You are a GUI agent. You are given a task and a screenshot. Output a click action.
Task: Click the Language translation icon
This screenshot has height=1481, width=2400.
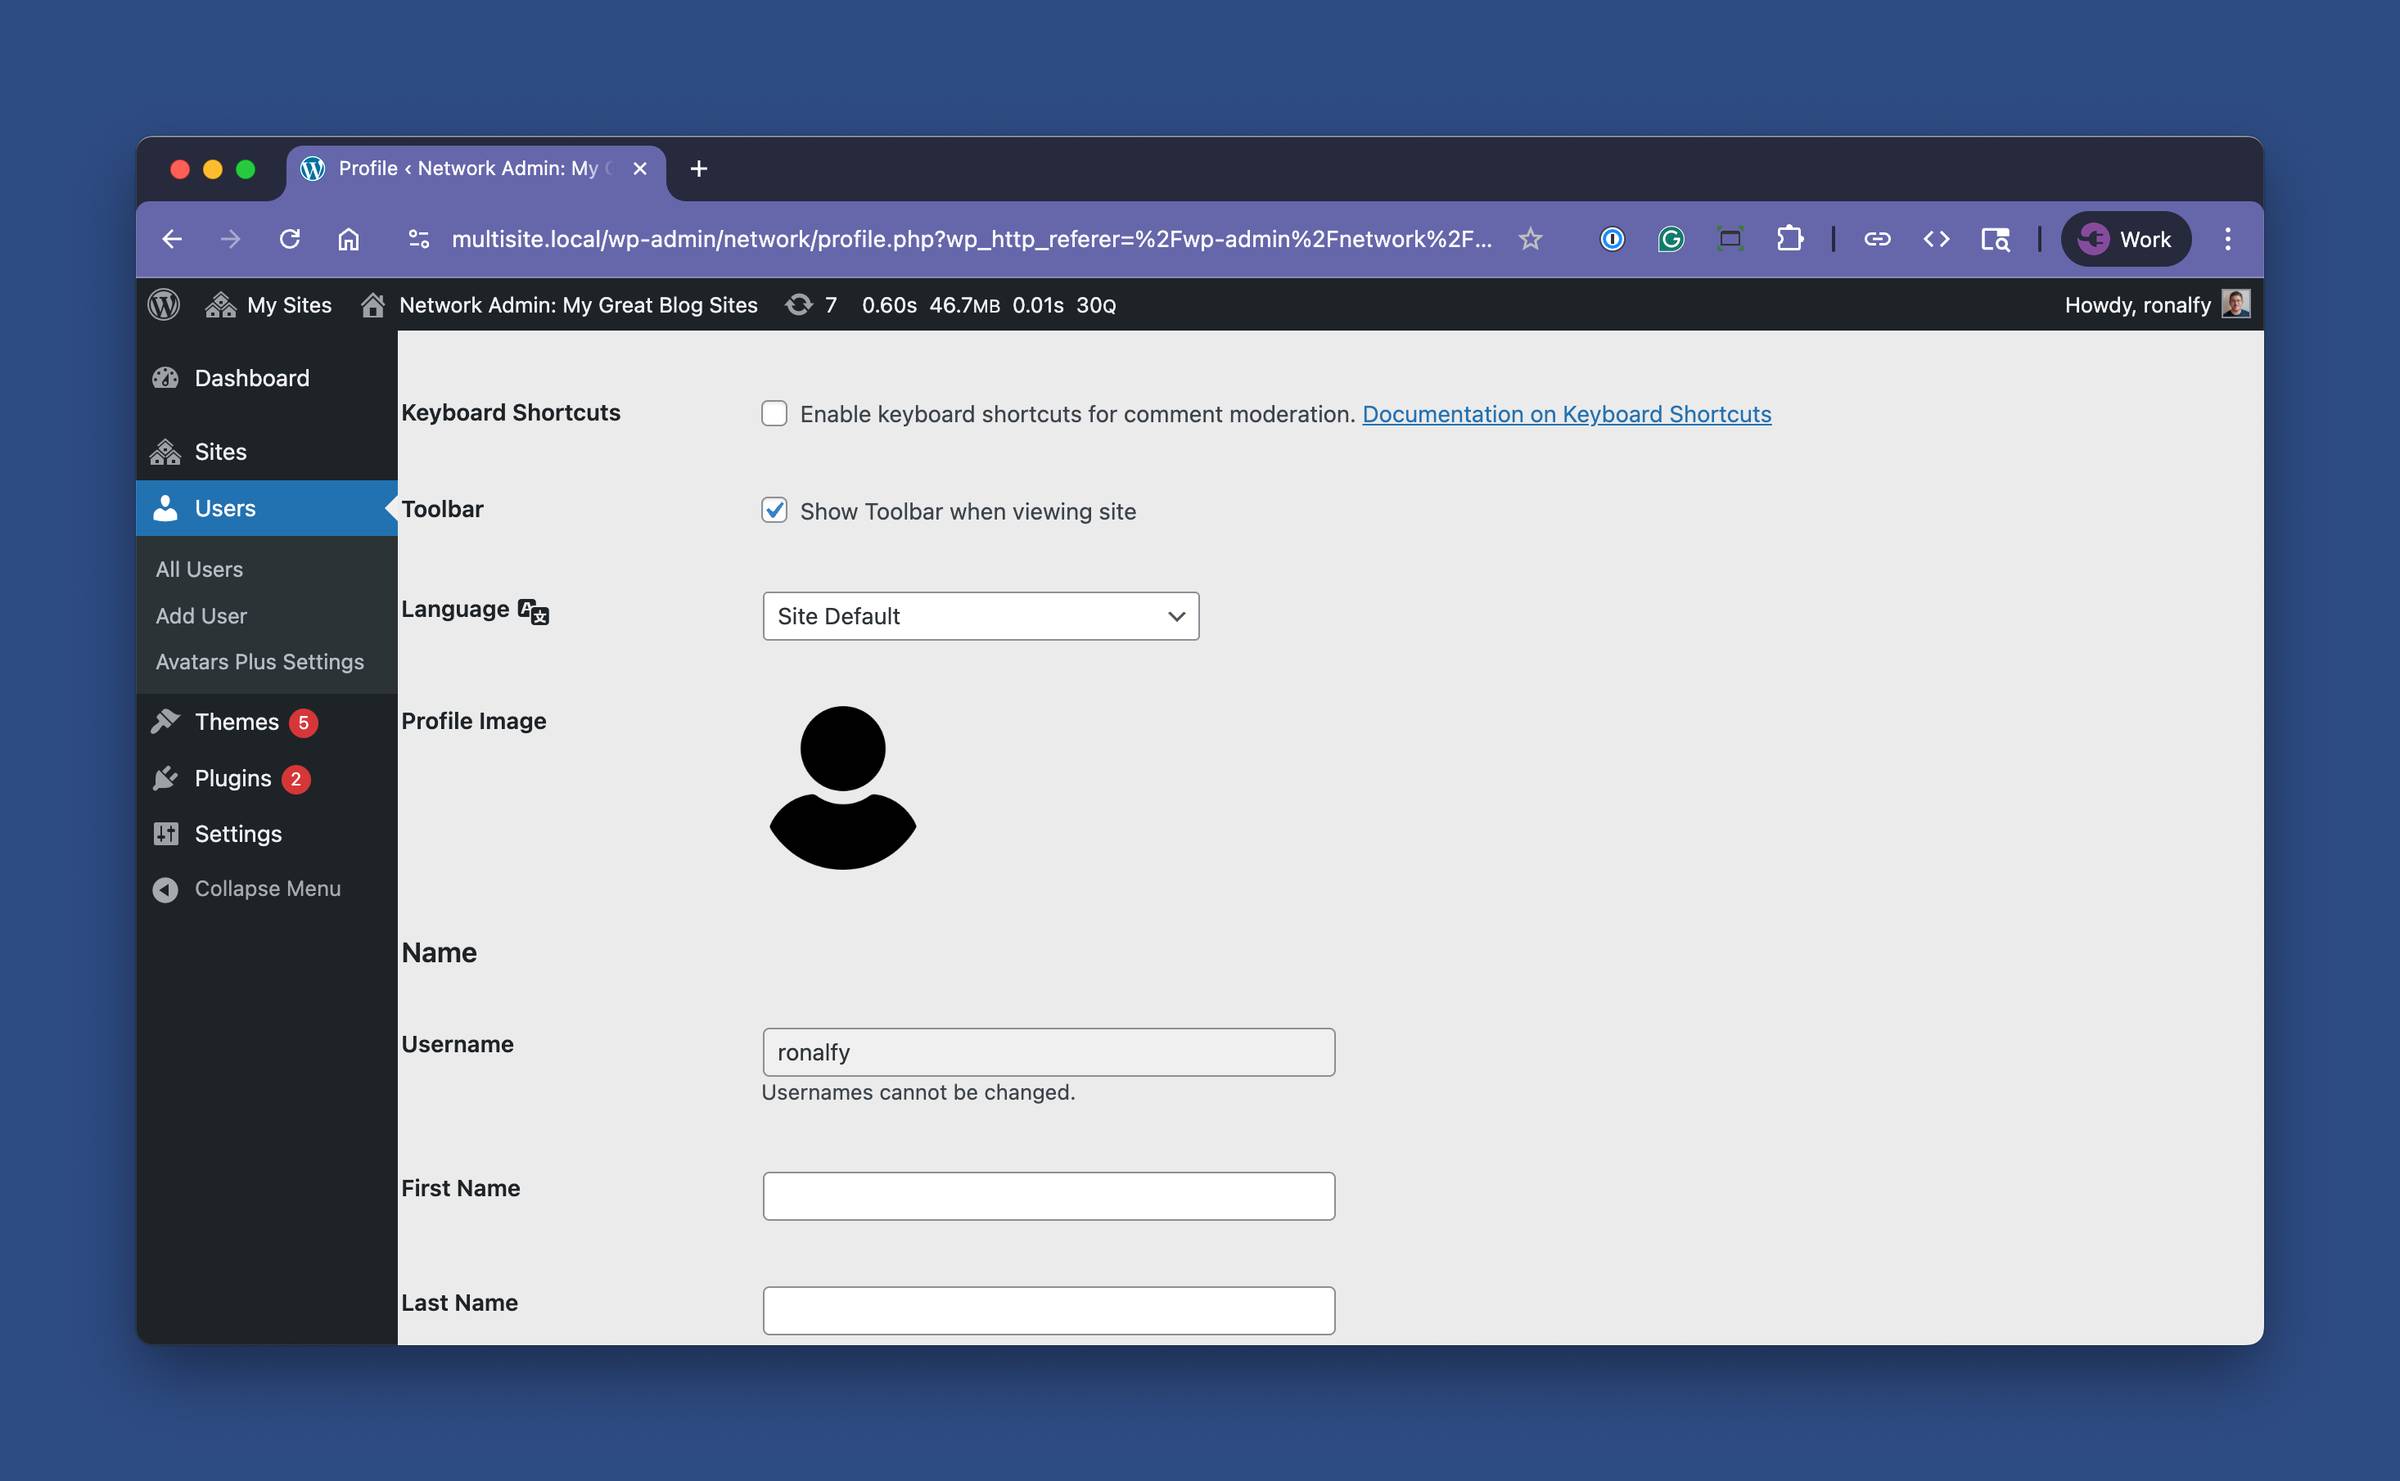(x=533, y=611)
